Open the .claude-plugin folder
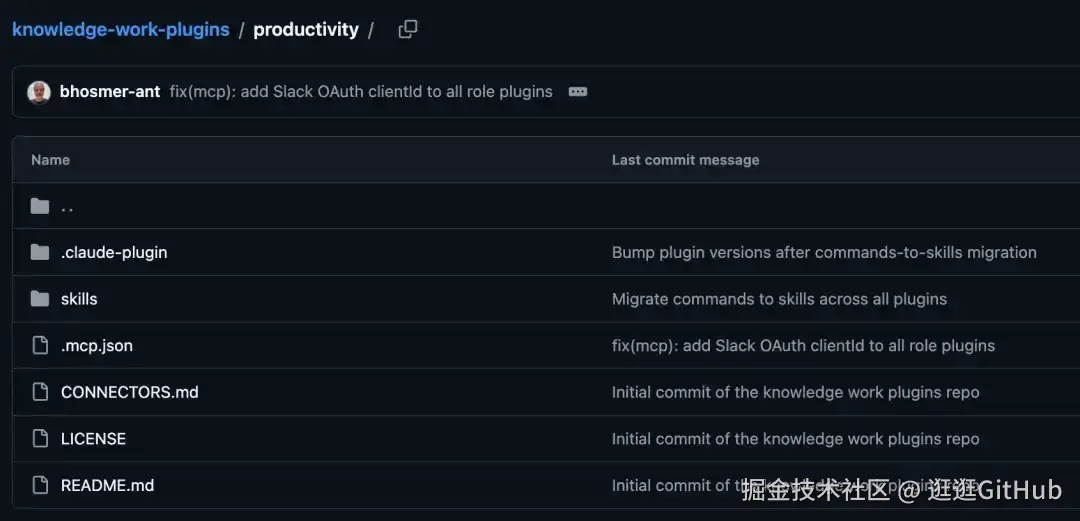 [114, 252]
